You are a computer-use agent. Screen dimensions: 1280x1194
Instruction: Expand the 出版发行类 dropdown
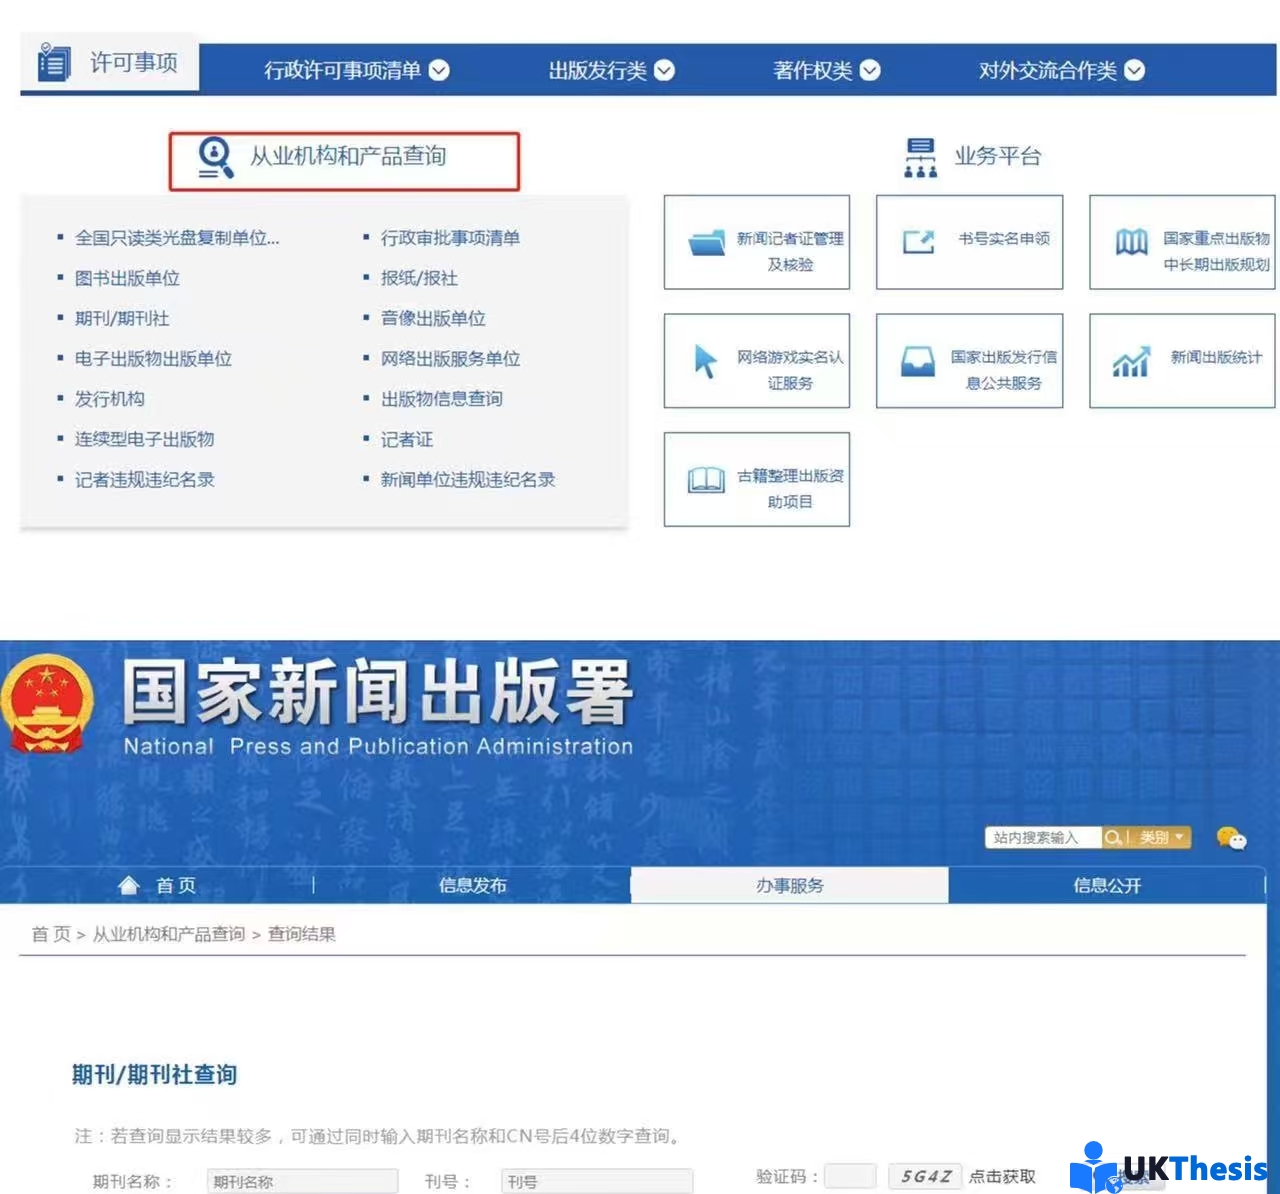(665, 70)
